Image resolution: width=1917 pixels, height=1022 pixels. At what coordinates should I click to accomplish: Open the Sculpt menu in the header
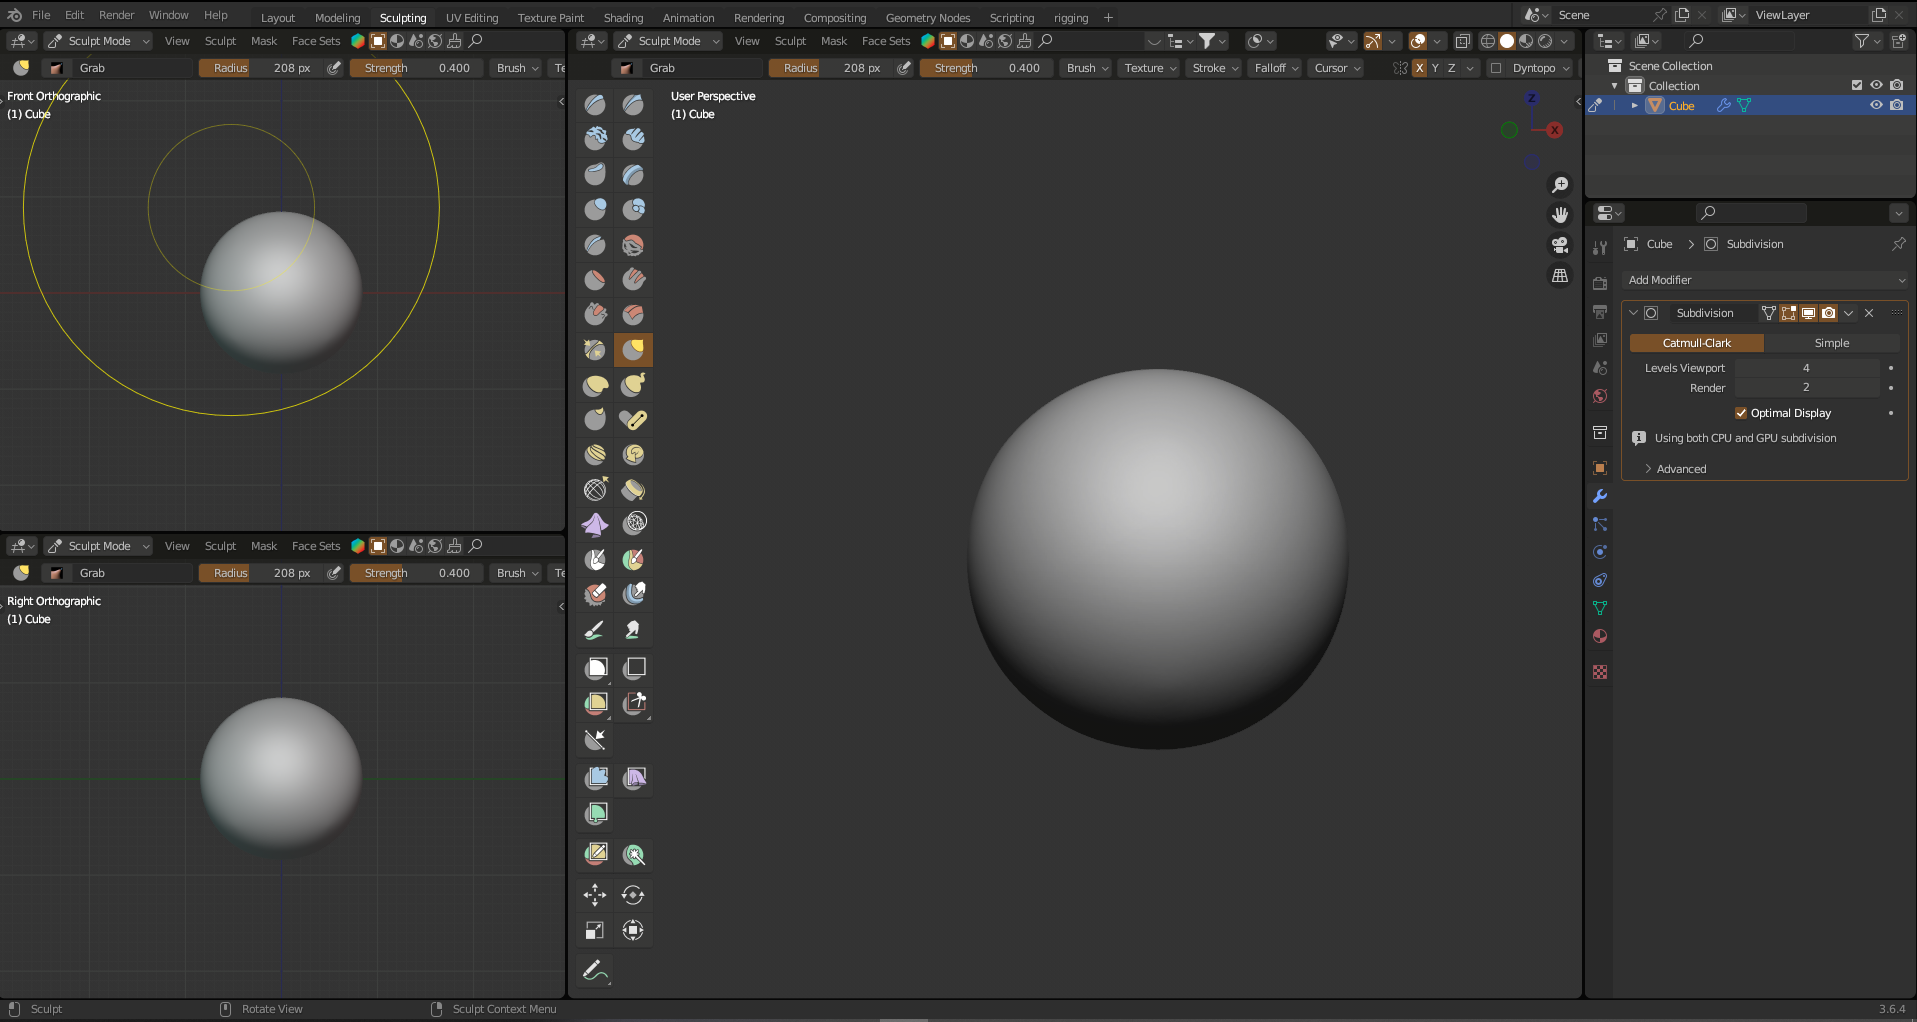tap(790, 40)
